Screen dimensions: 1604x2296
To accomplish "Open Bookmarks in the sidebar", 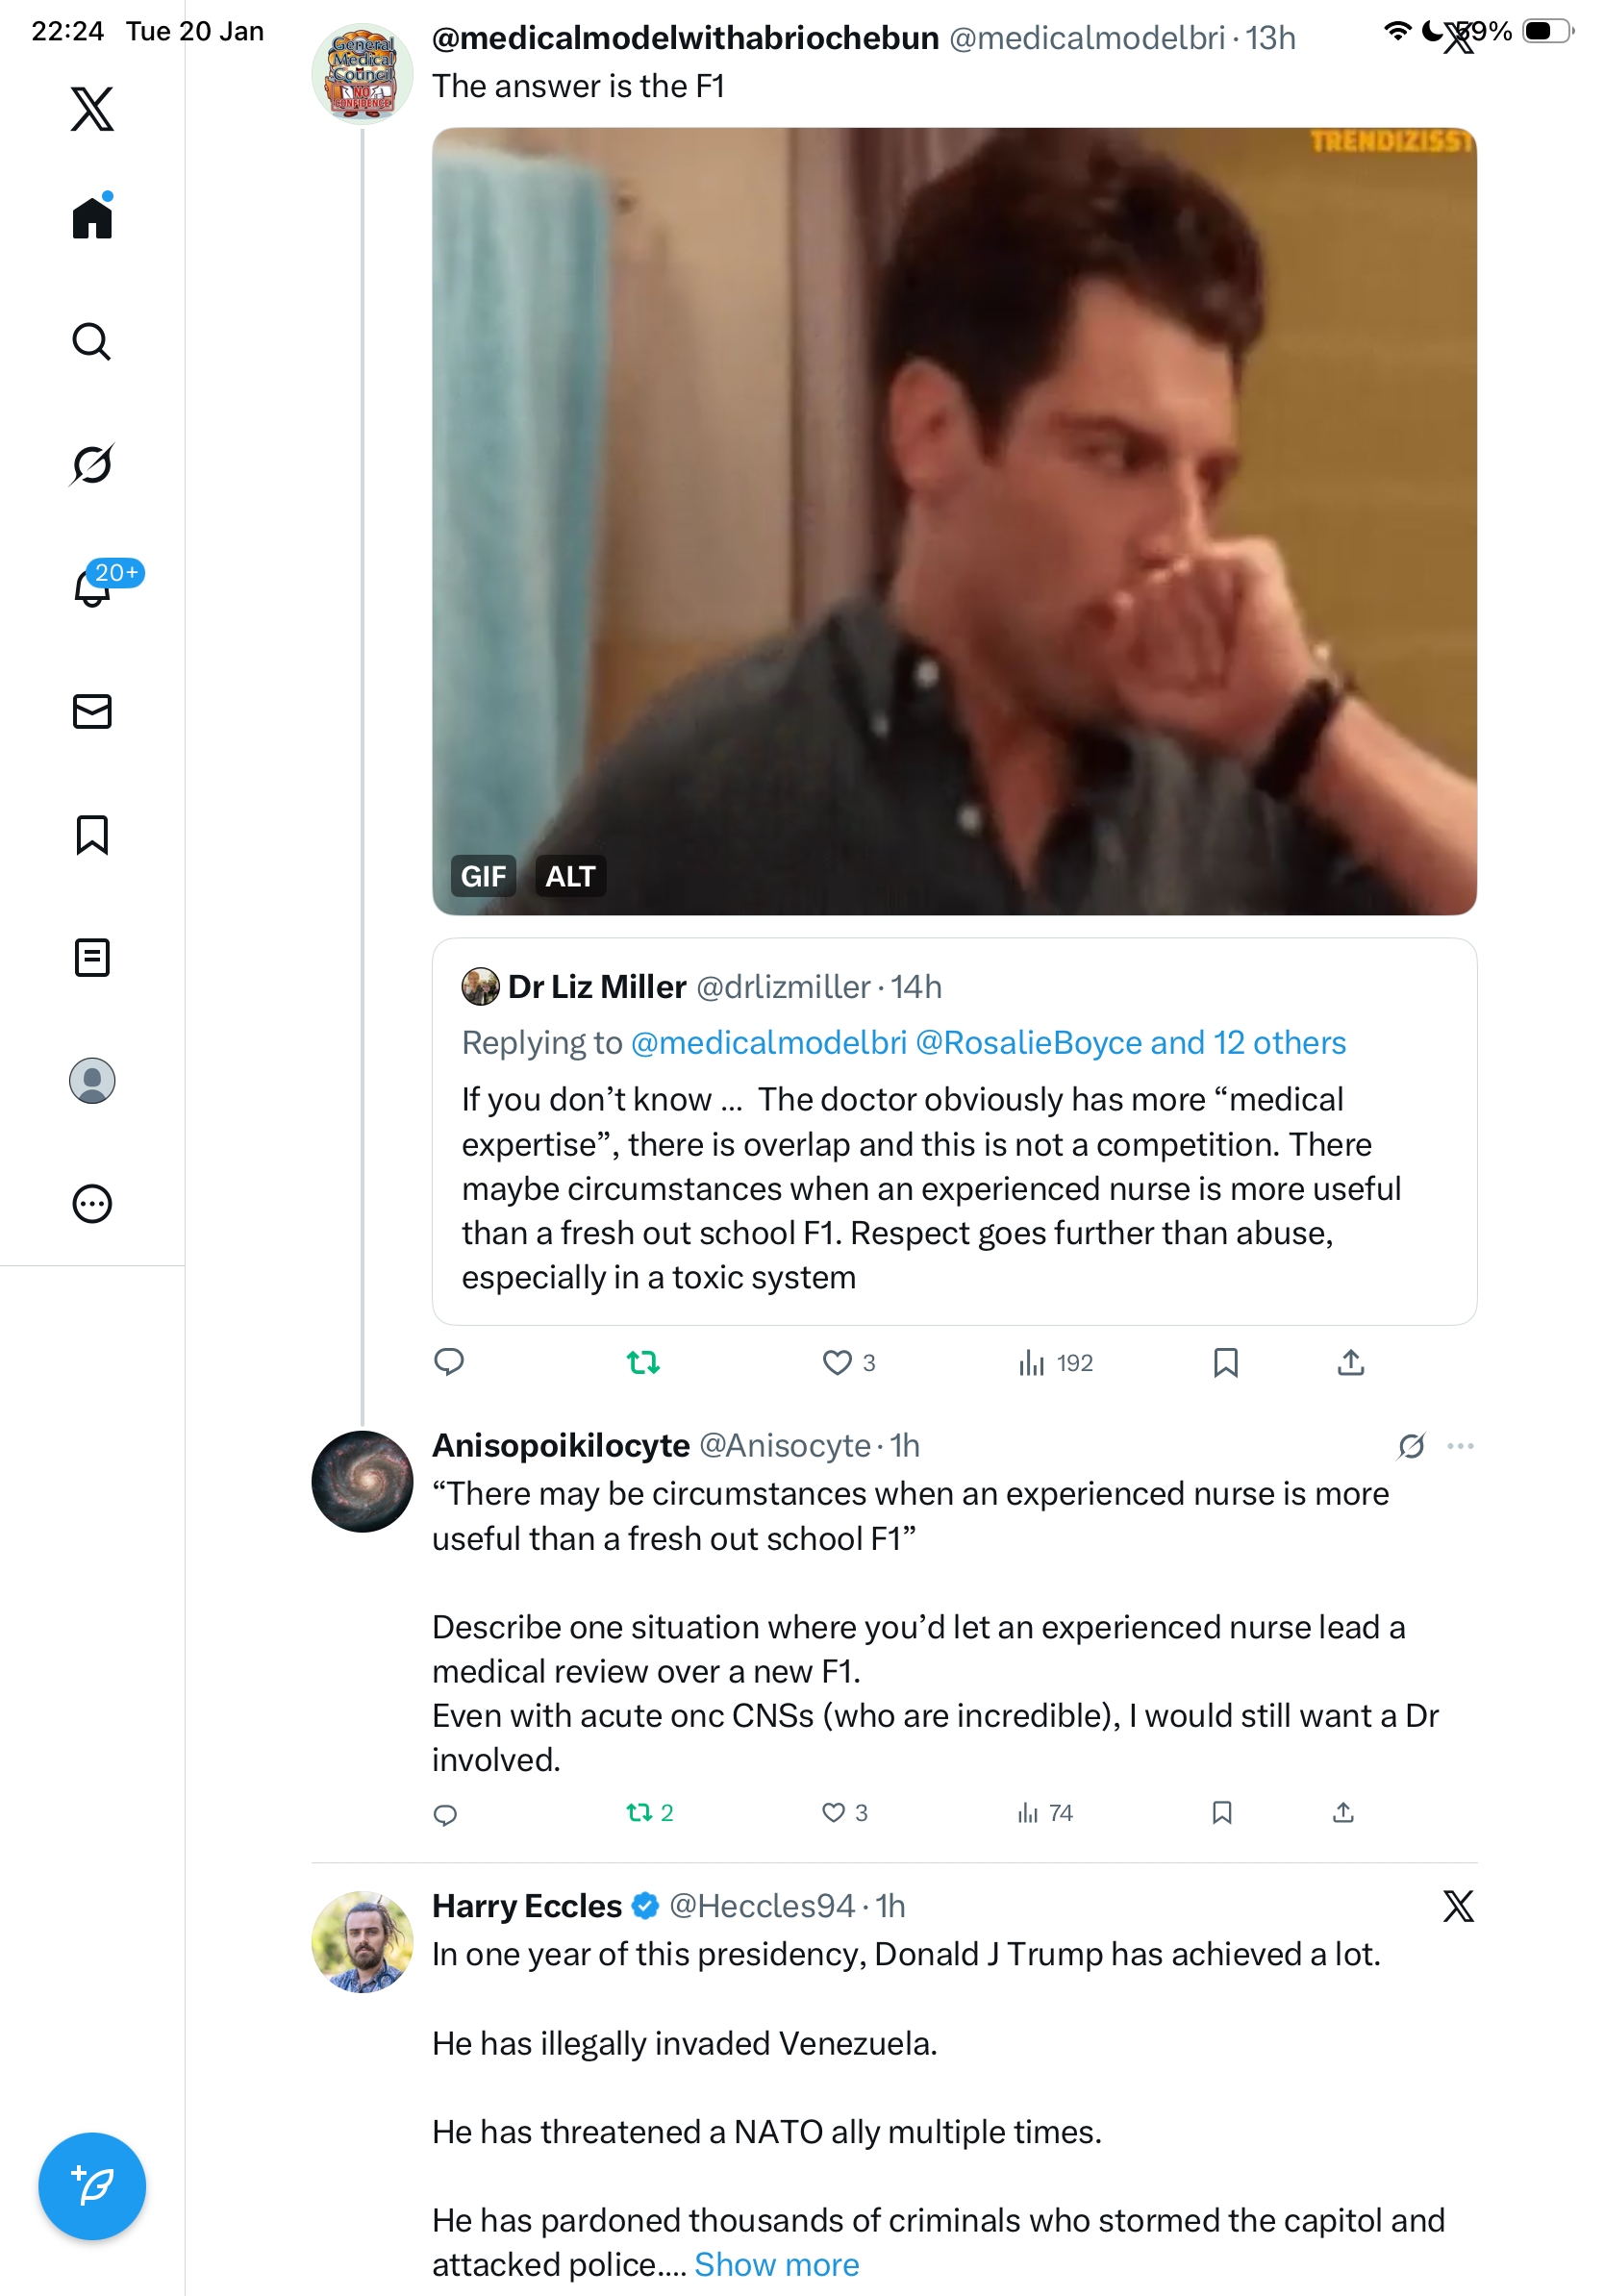I will click(92, 834).
